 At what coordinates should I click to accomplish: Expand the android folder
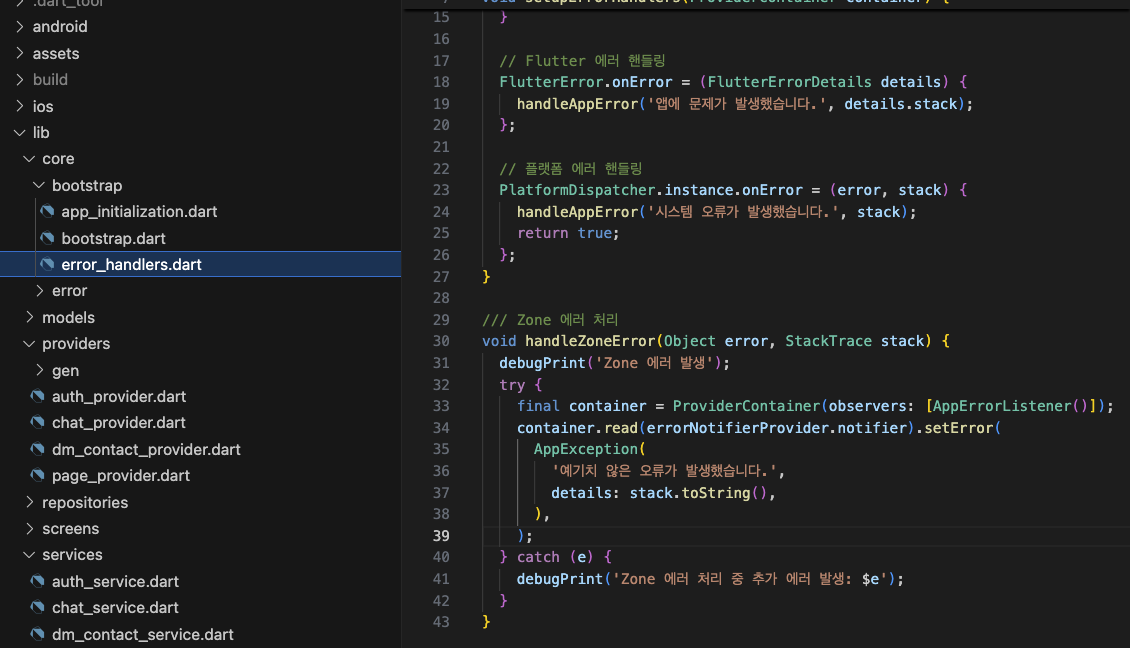(x=19, y=27)
